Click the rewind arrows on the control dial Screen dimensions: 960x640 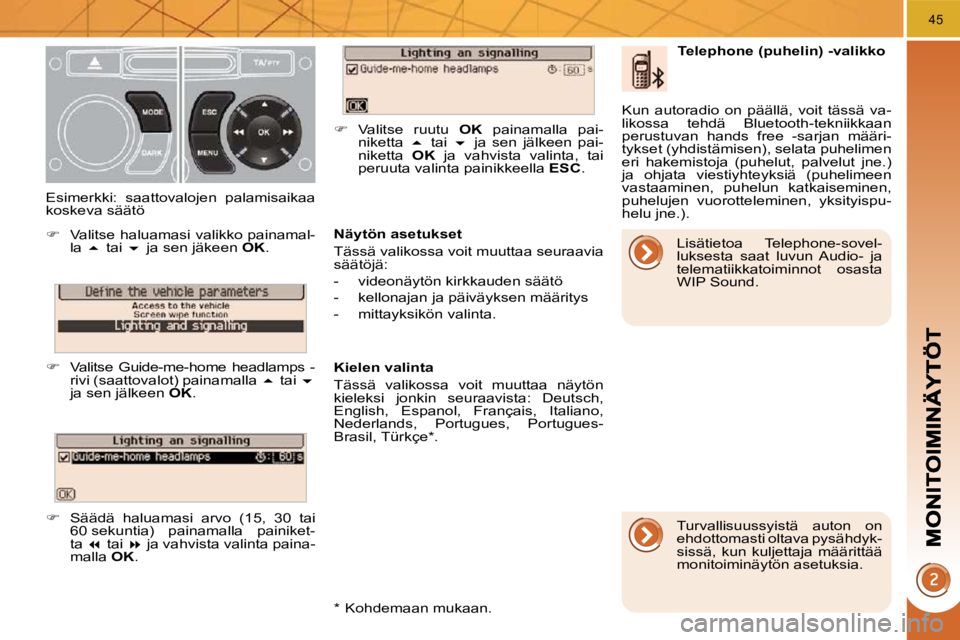238,132
